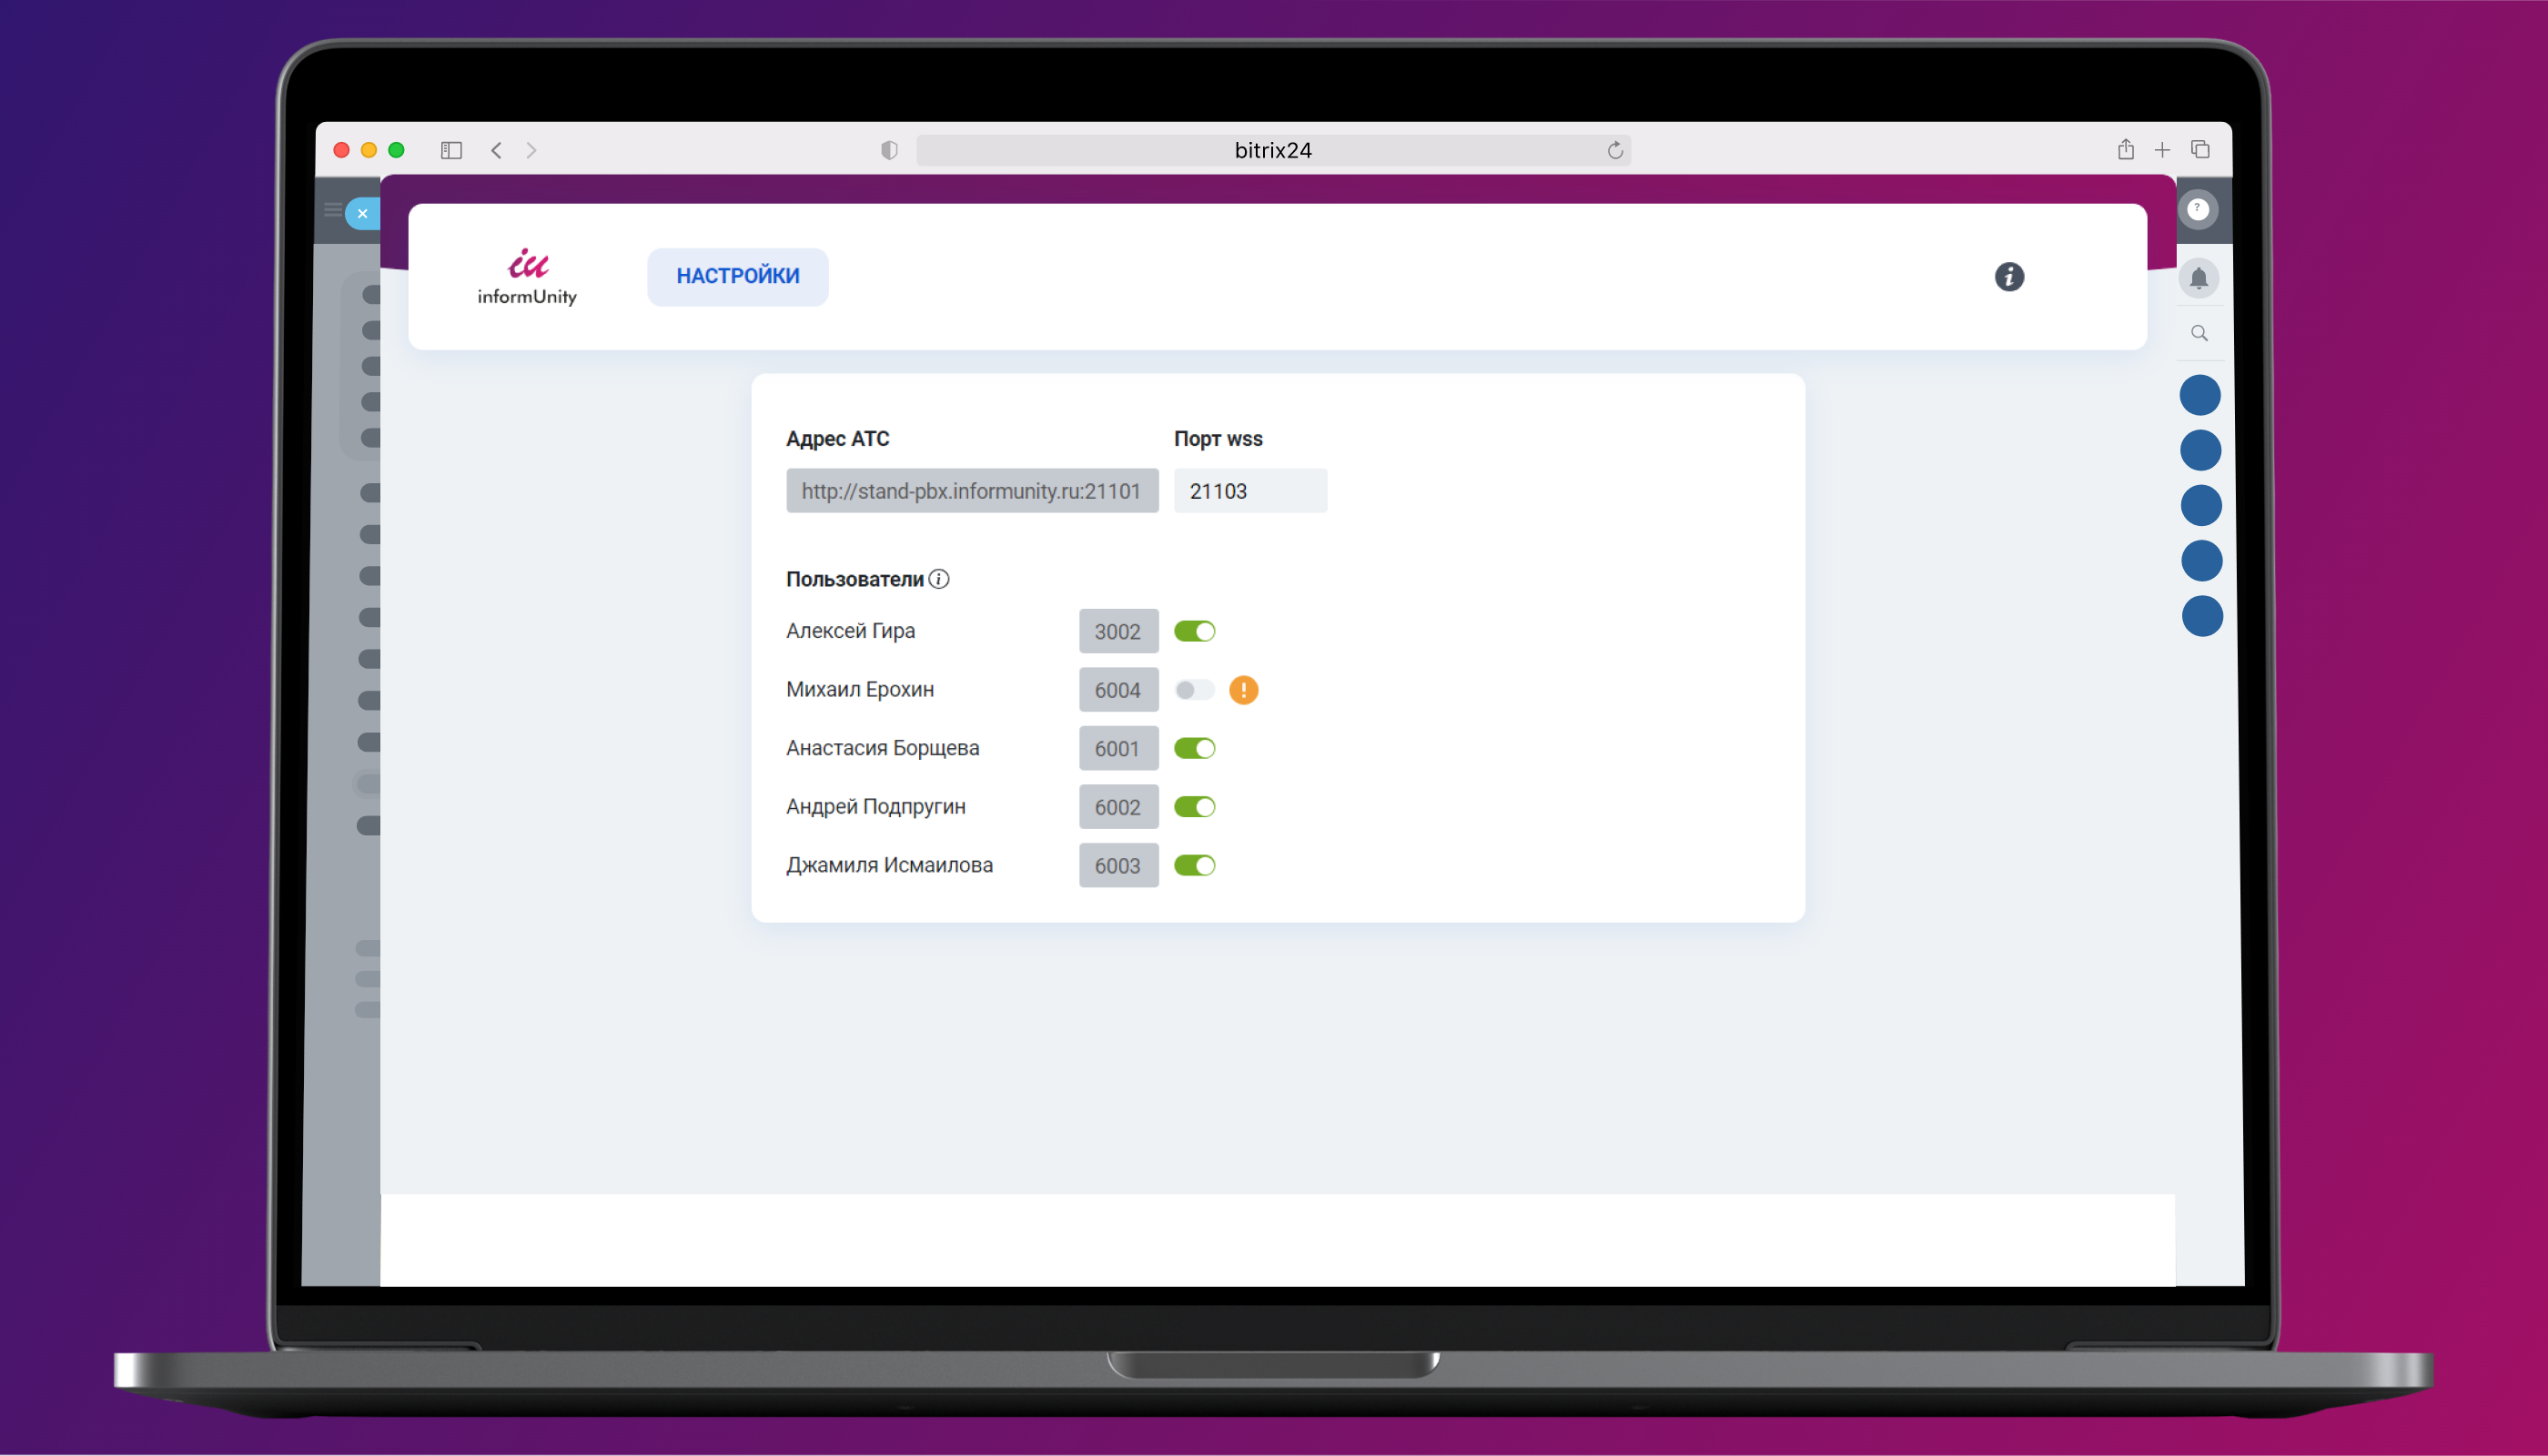Reload page with browser refresh icon
The height and width of the screenshot is (1456, 2548).
[1614, 150]
